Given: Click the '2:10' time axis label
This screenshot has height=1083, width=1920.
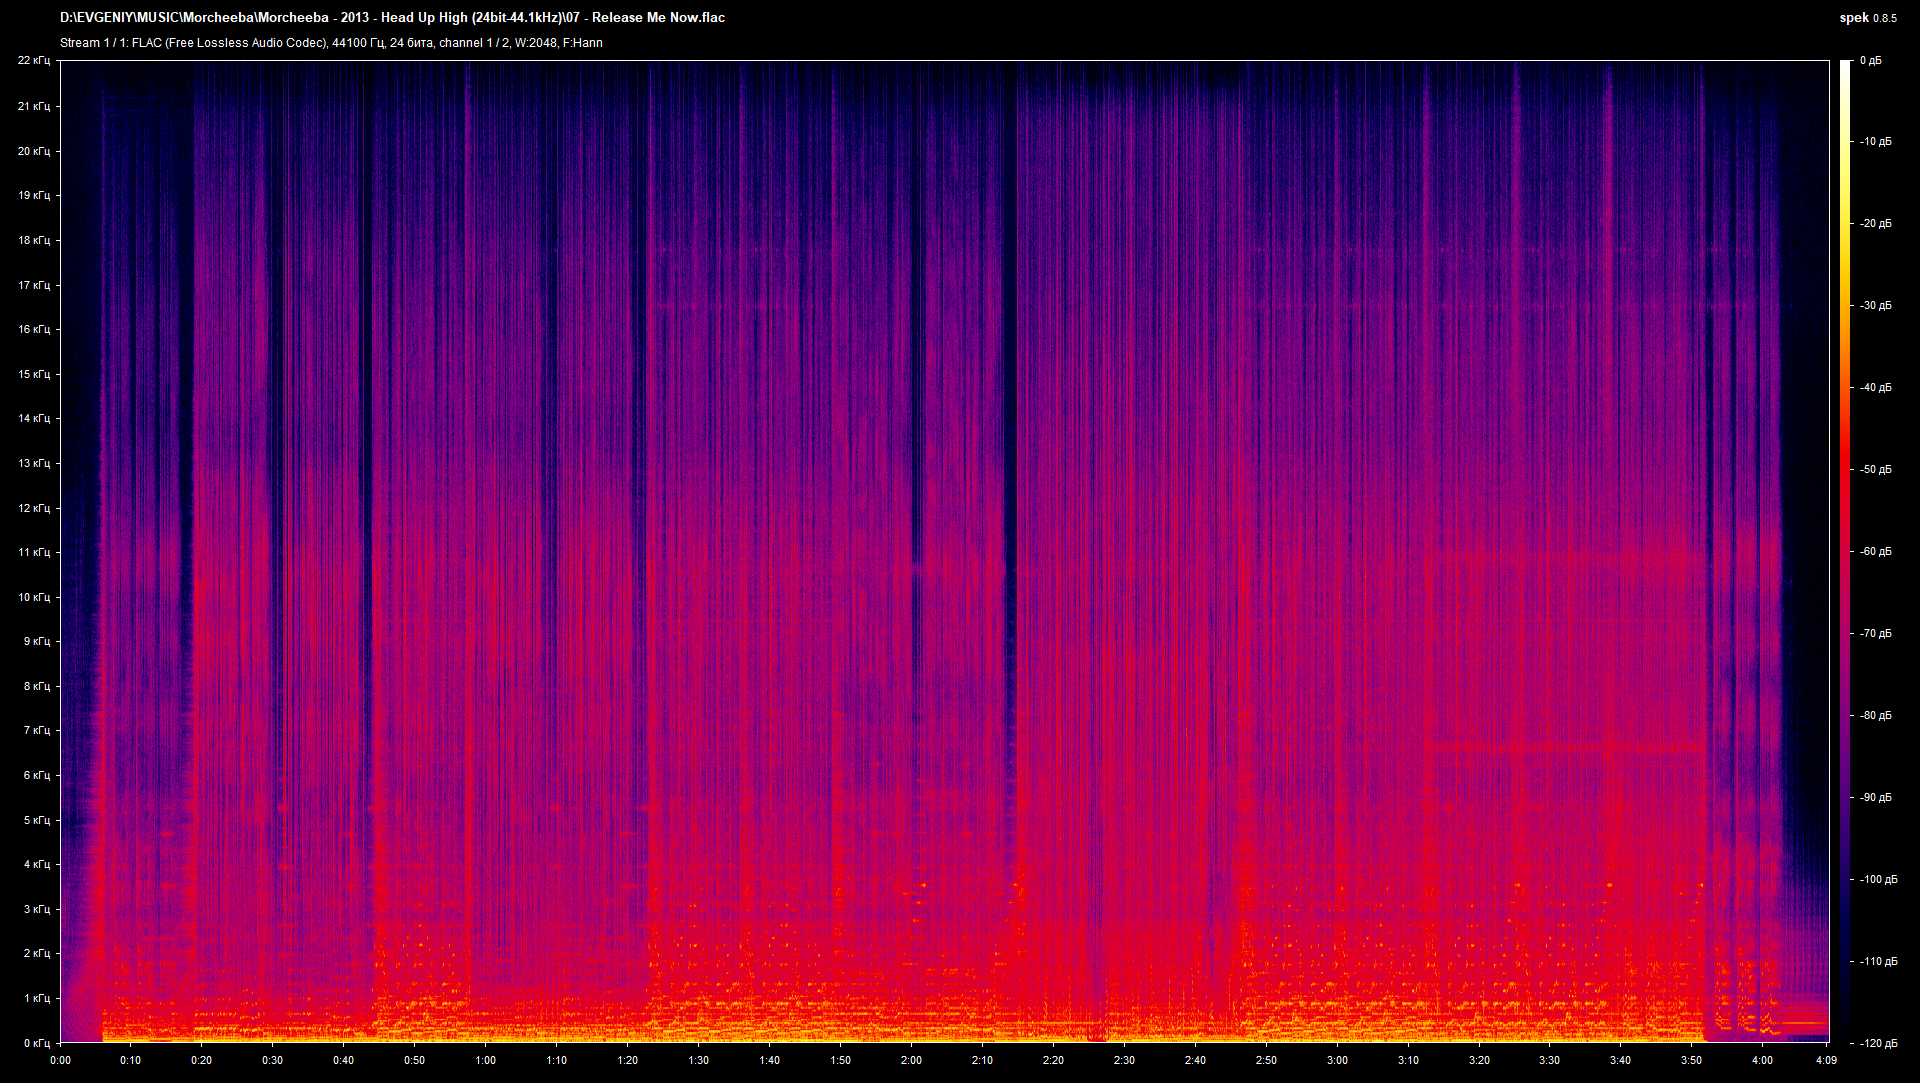Looking at the screenshot, I should tap(982, 1060).
